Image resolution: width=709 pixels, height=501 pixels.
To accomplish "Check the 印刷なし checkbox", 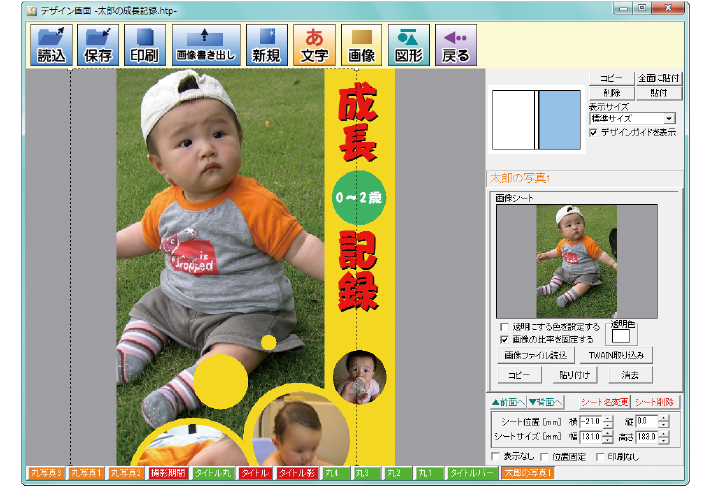I will [x=600, y=456].
